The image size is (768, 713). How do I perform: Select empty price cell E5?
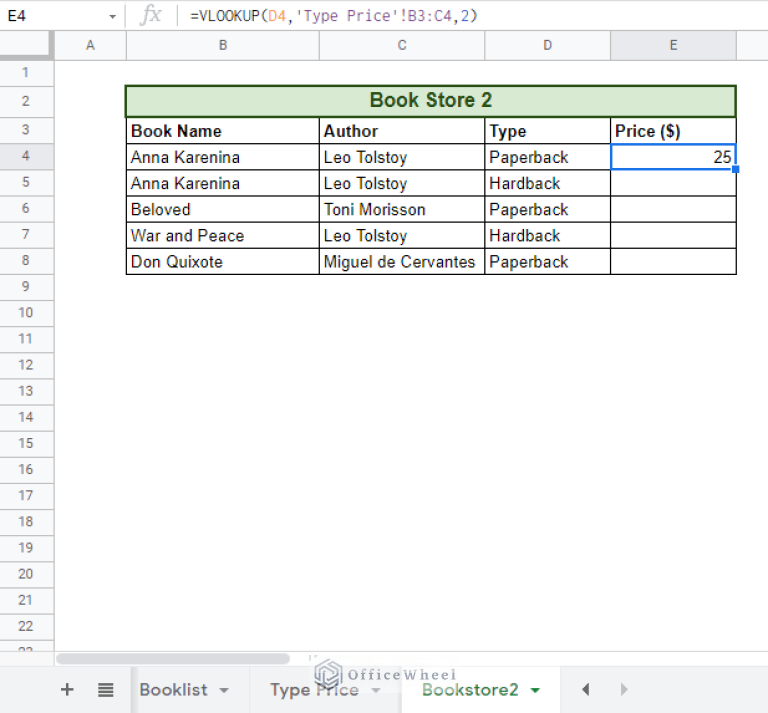pos(673,183)
